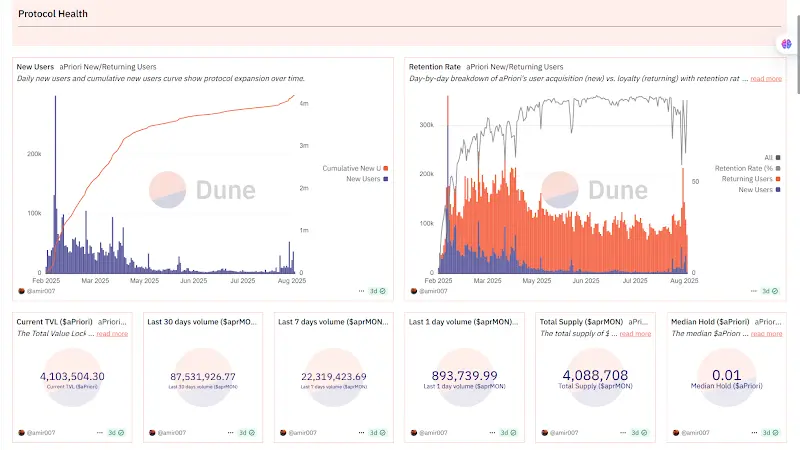Open Current TVL ($aPriori) card title
This screenshot has height=450, width=800.
pos(55,322)
